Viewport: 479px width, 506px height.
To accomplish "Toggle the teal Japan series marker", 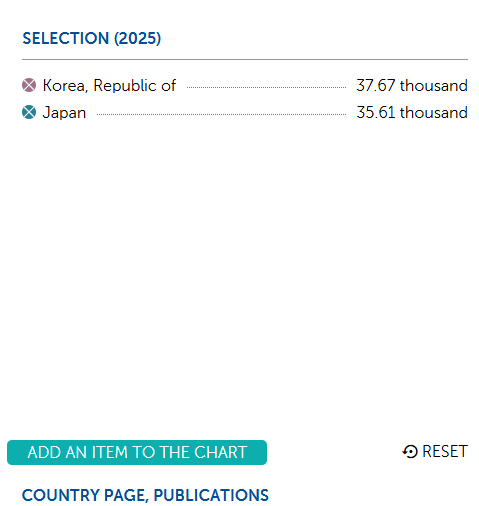I will [29, 112].
